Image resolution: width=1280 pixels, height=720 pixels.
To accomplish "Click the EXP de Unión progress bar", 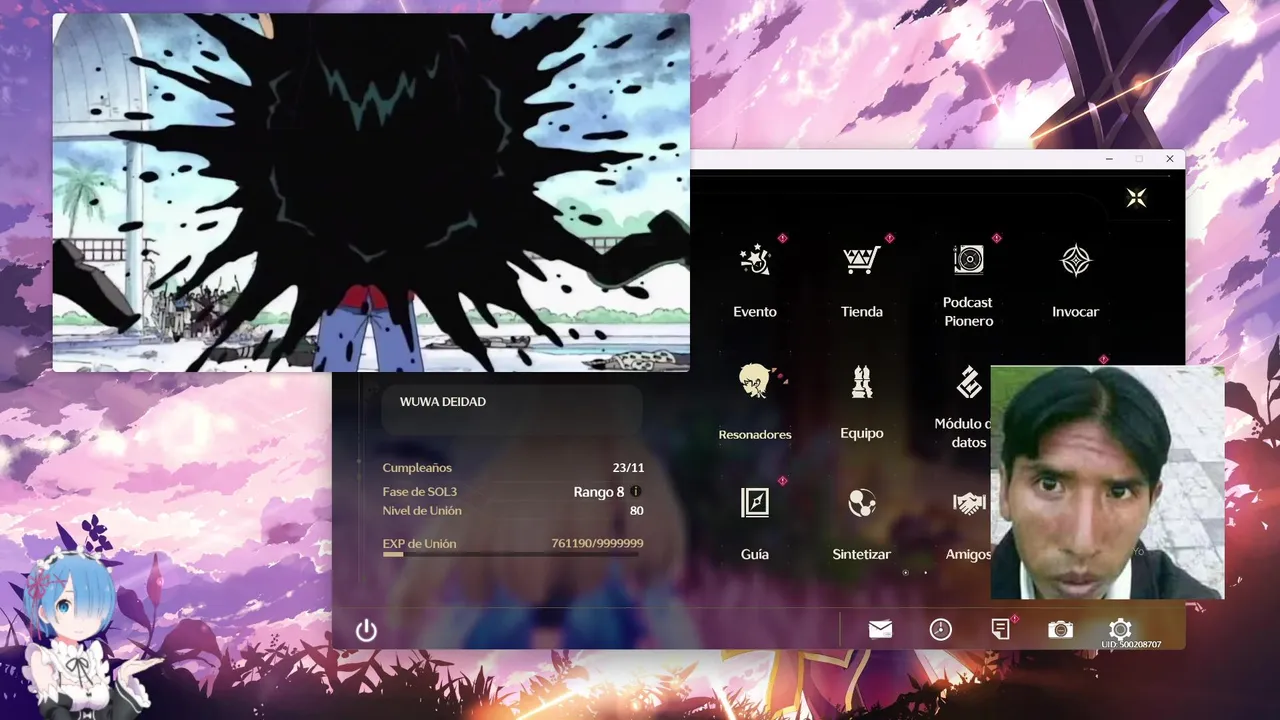I will [x=513, y=554].
